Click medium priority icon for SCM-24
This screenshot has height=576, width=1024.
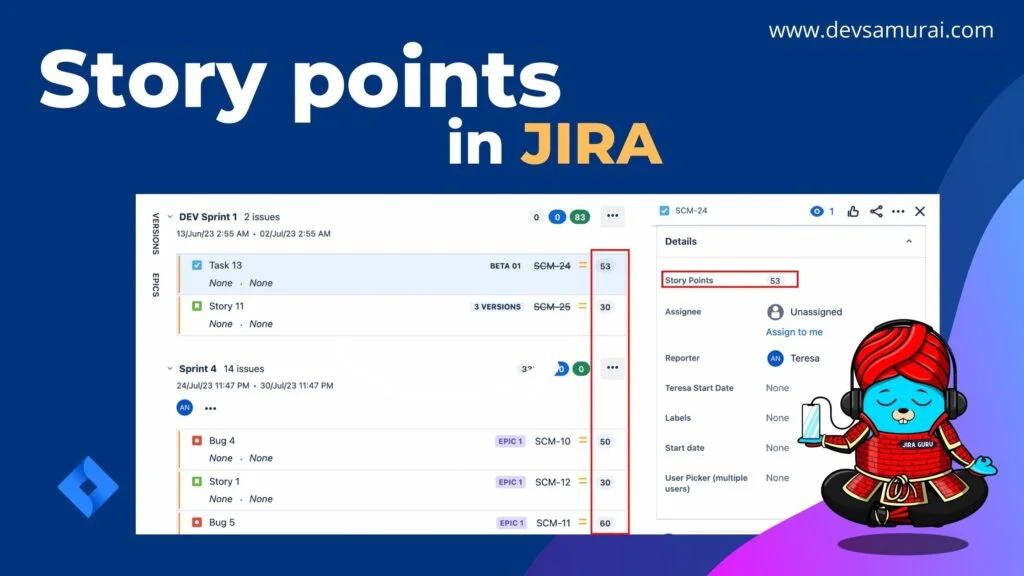[583, 265]
